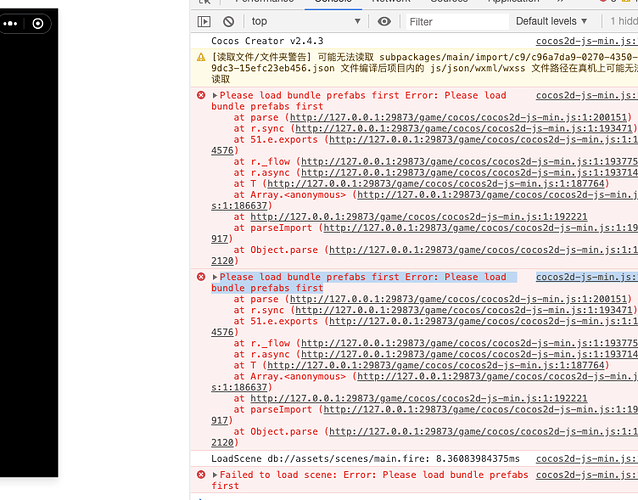Select the 'Cocos Creator v2.4.3' log text
The width and height of the screenshot is (638, 500).
coord(267,41)
